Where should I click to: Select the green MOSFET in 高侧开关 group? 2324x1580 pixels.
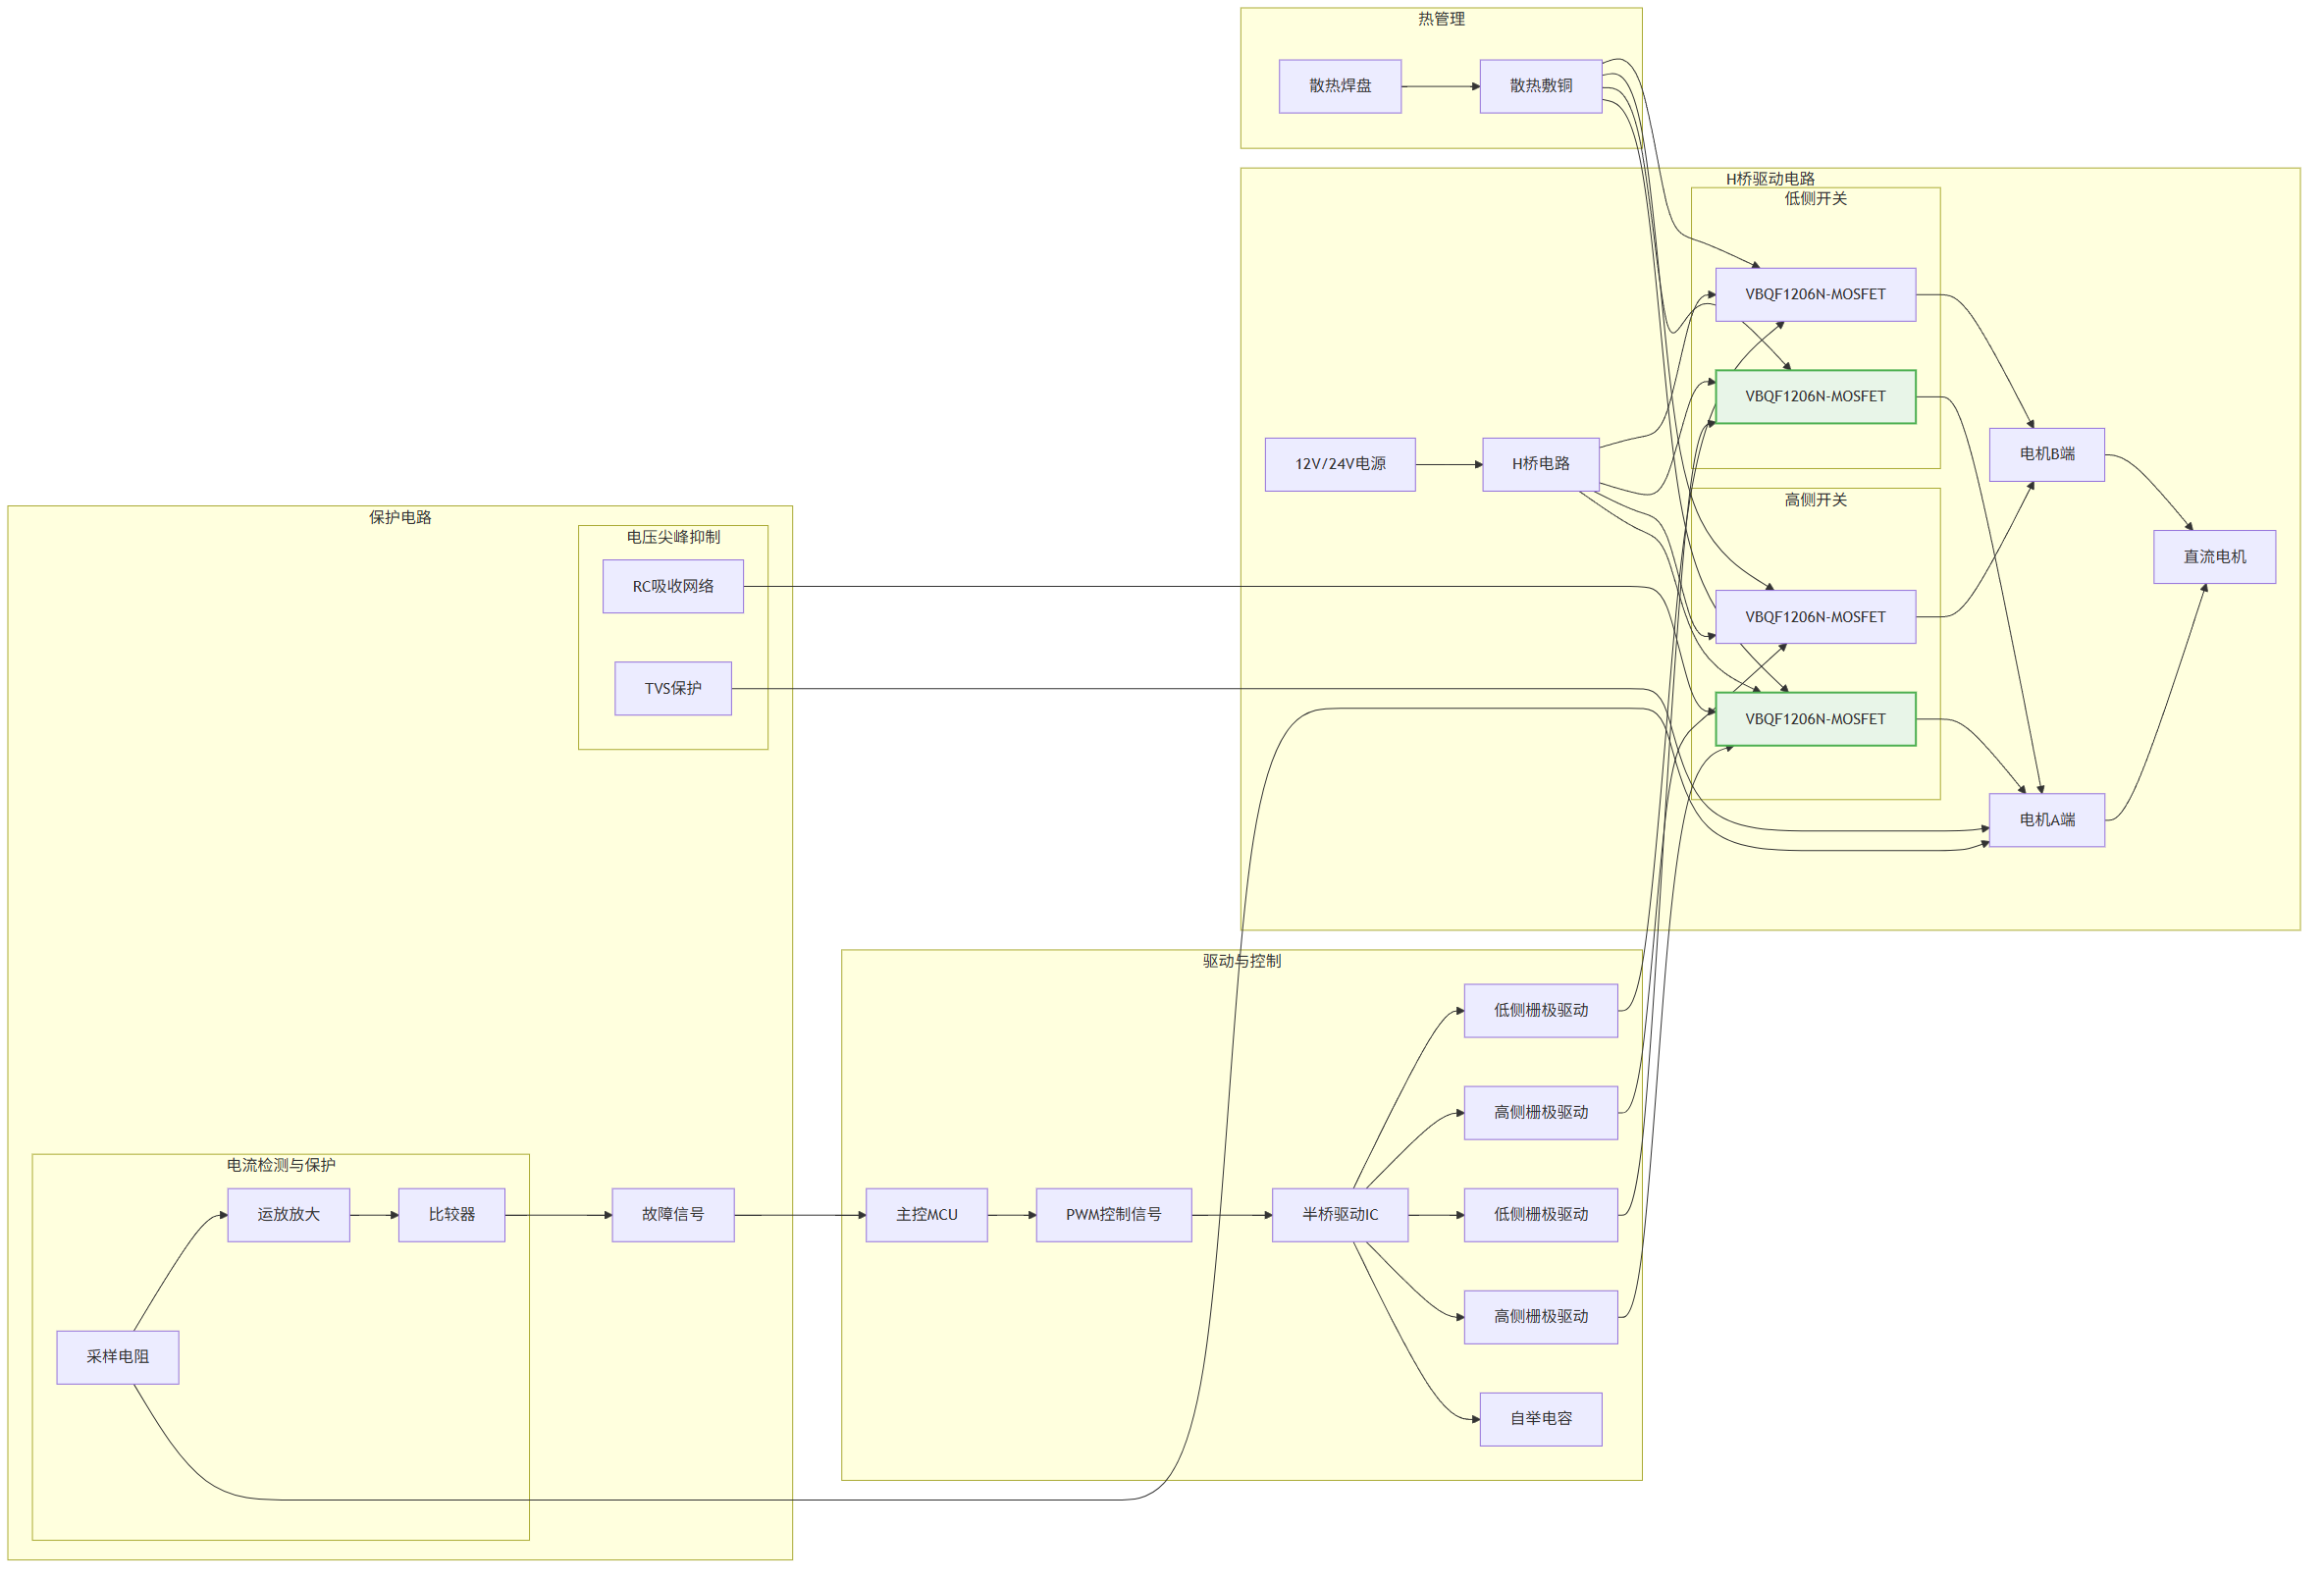click(1816, 720)
